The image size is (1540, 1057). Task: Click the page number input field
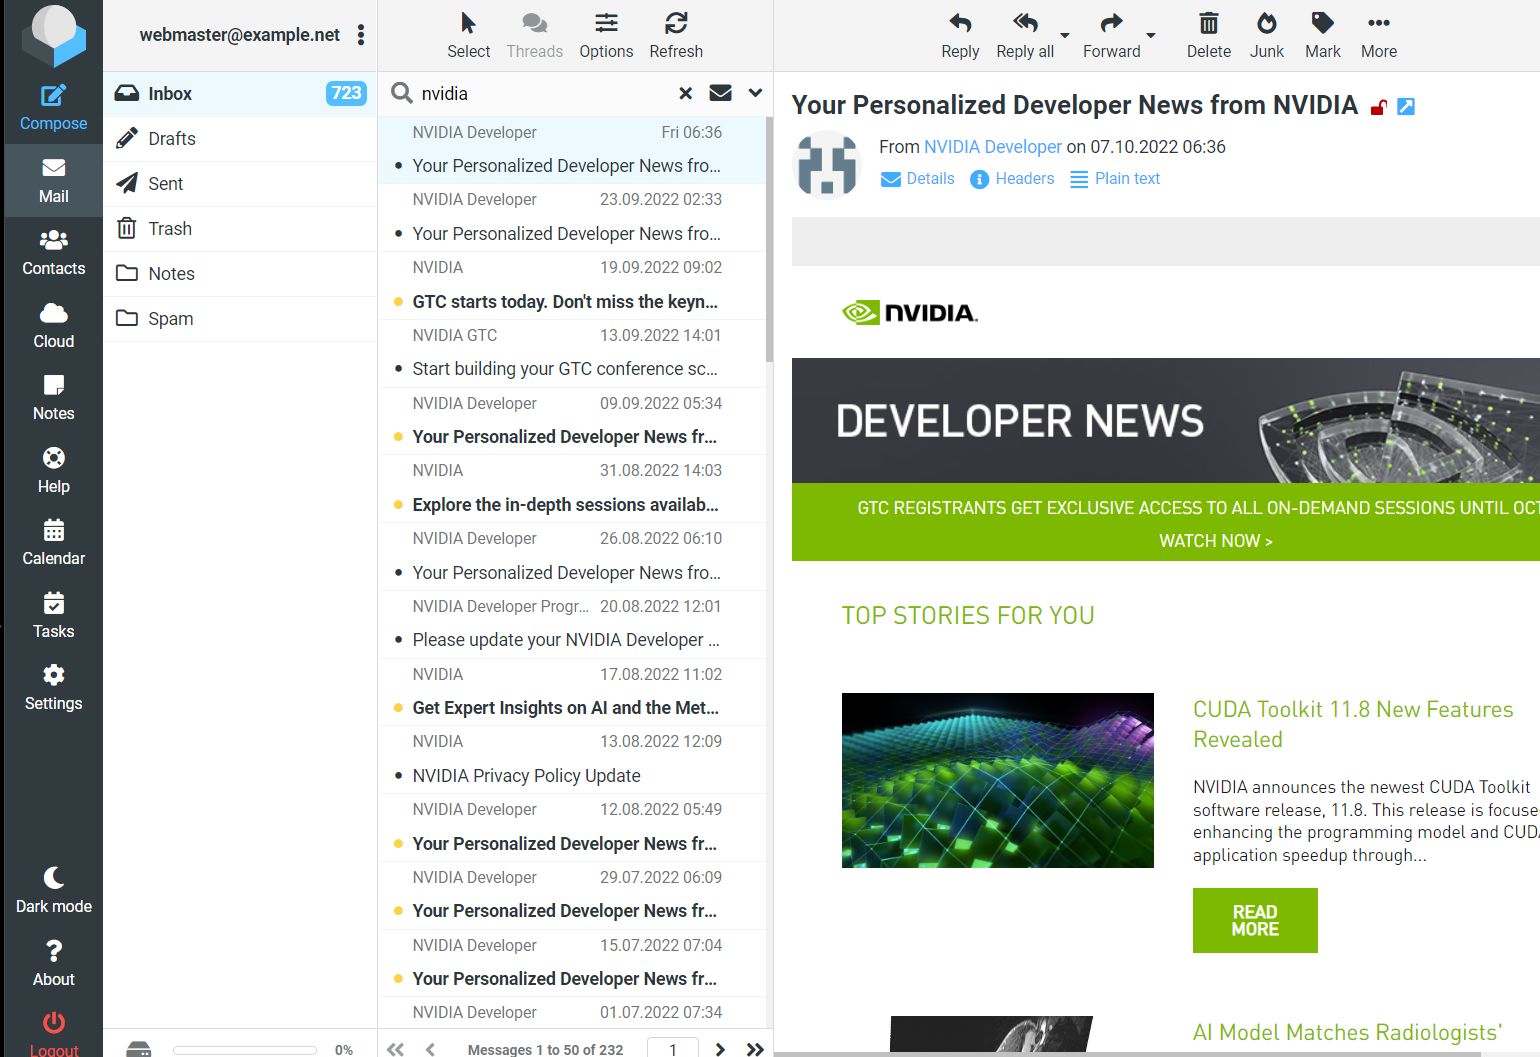(x=672, y=1048)
